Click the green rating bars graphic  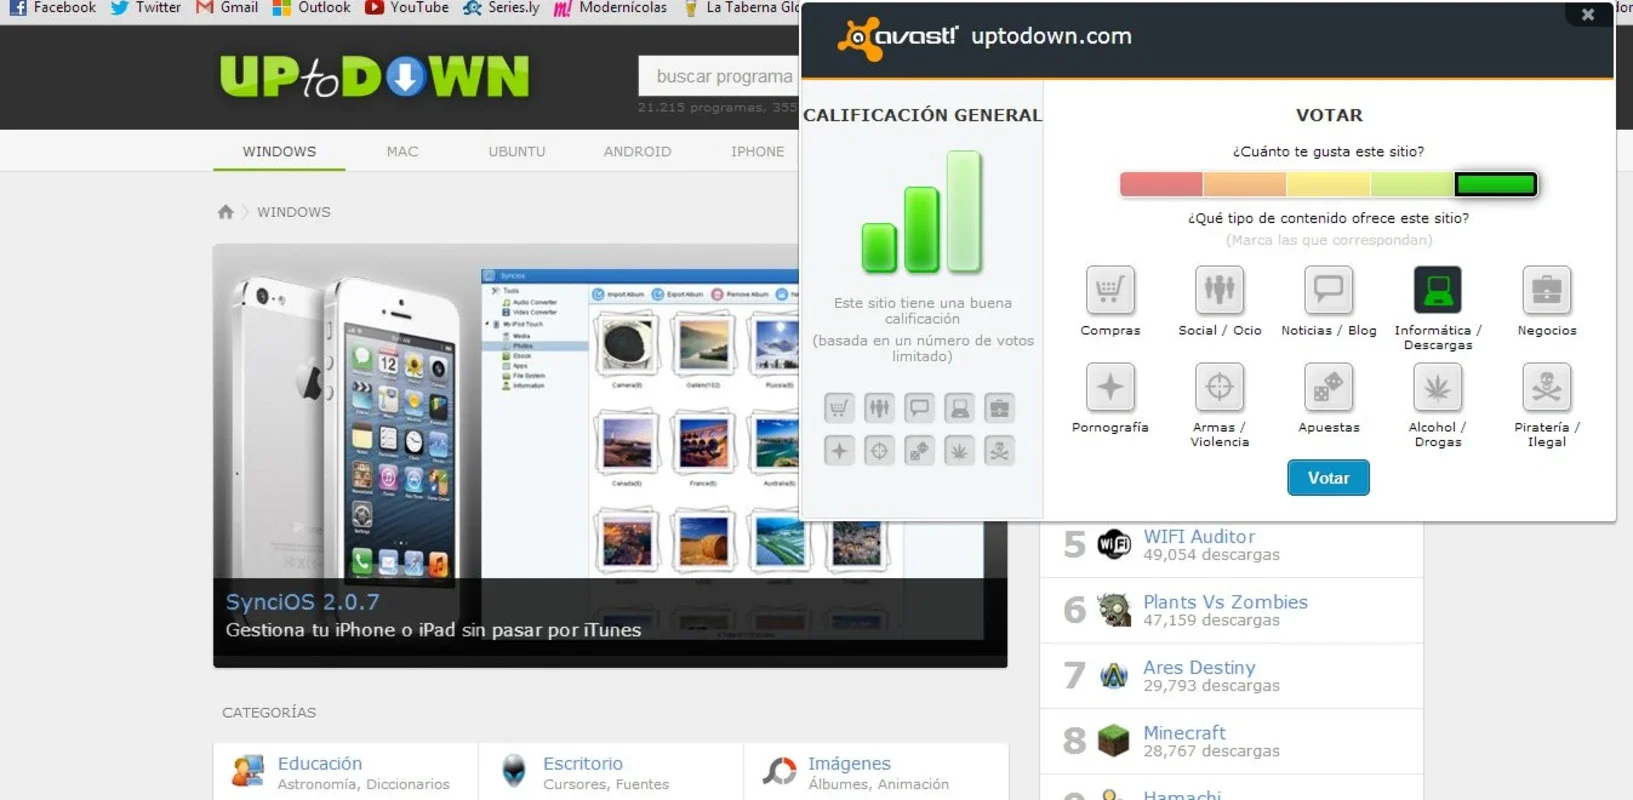922,212
